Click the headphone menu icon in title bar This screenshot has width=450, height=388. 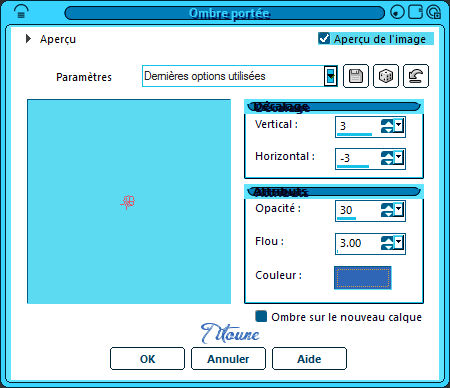click(x=21, y=12)
